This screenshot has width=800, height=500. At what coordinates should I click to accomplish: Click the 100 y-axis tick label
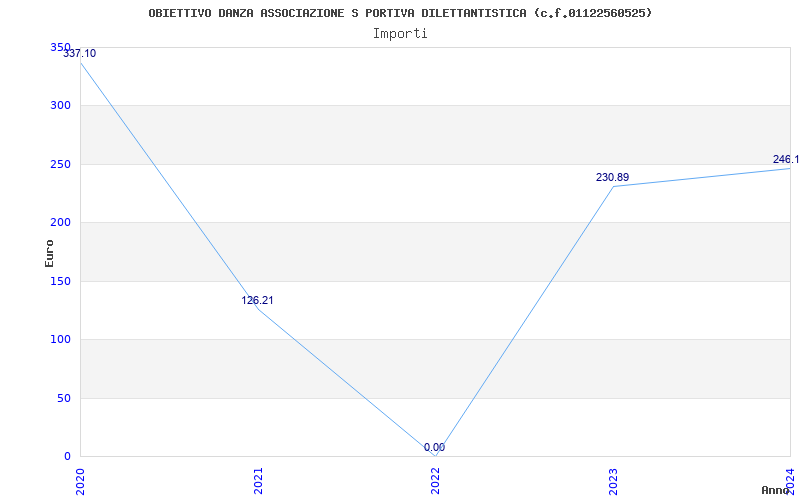pyautogui.click(x=60, y=339)
